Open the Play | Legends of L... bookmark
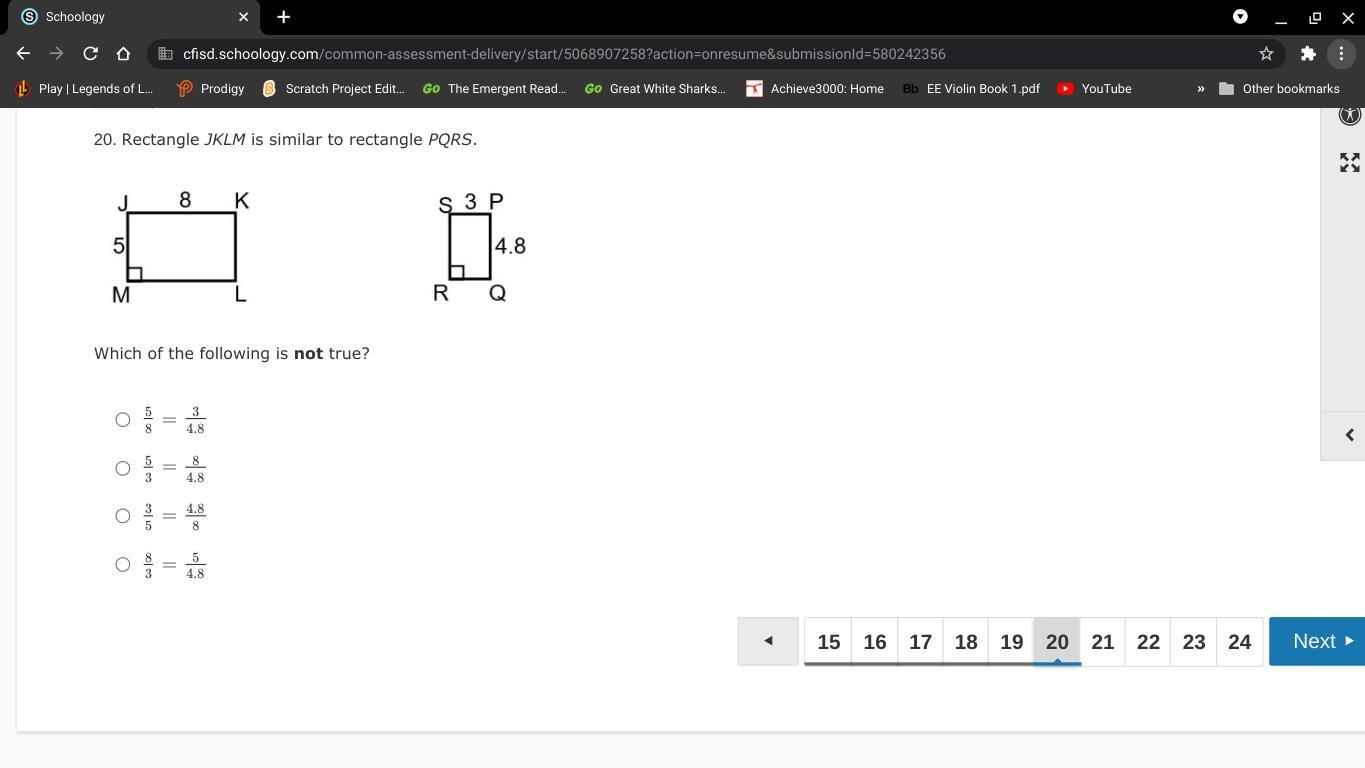Screen dimensions: 1365x768 [84, 89]
